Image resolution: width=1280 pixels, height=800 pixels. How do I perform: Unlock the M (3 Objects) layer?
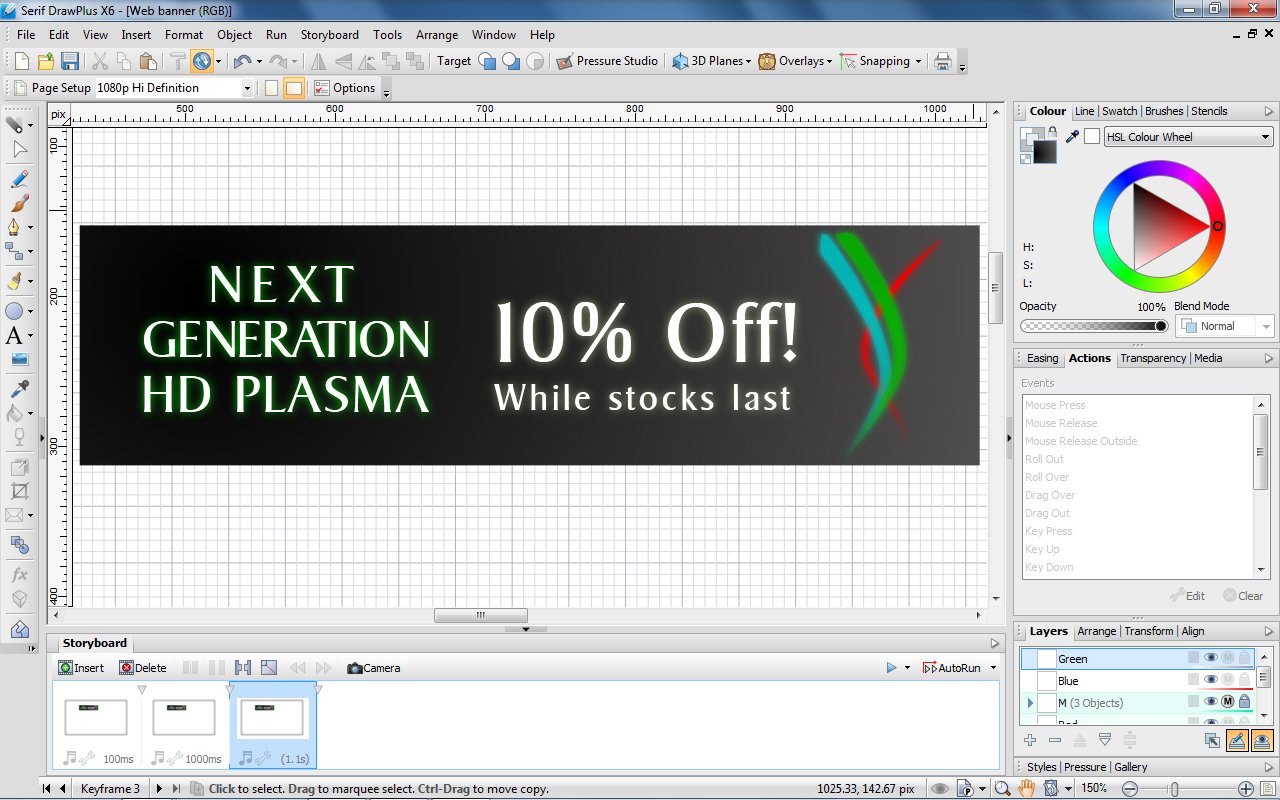[x=1245, y=701]
